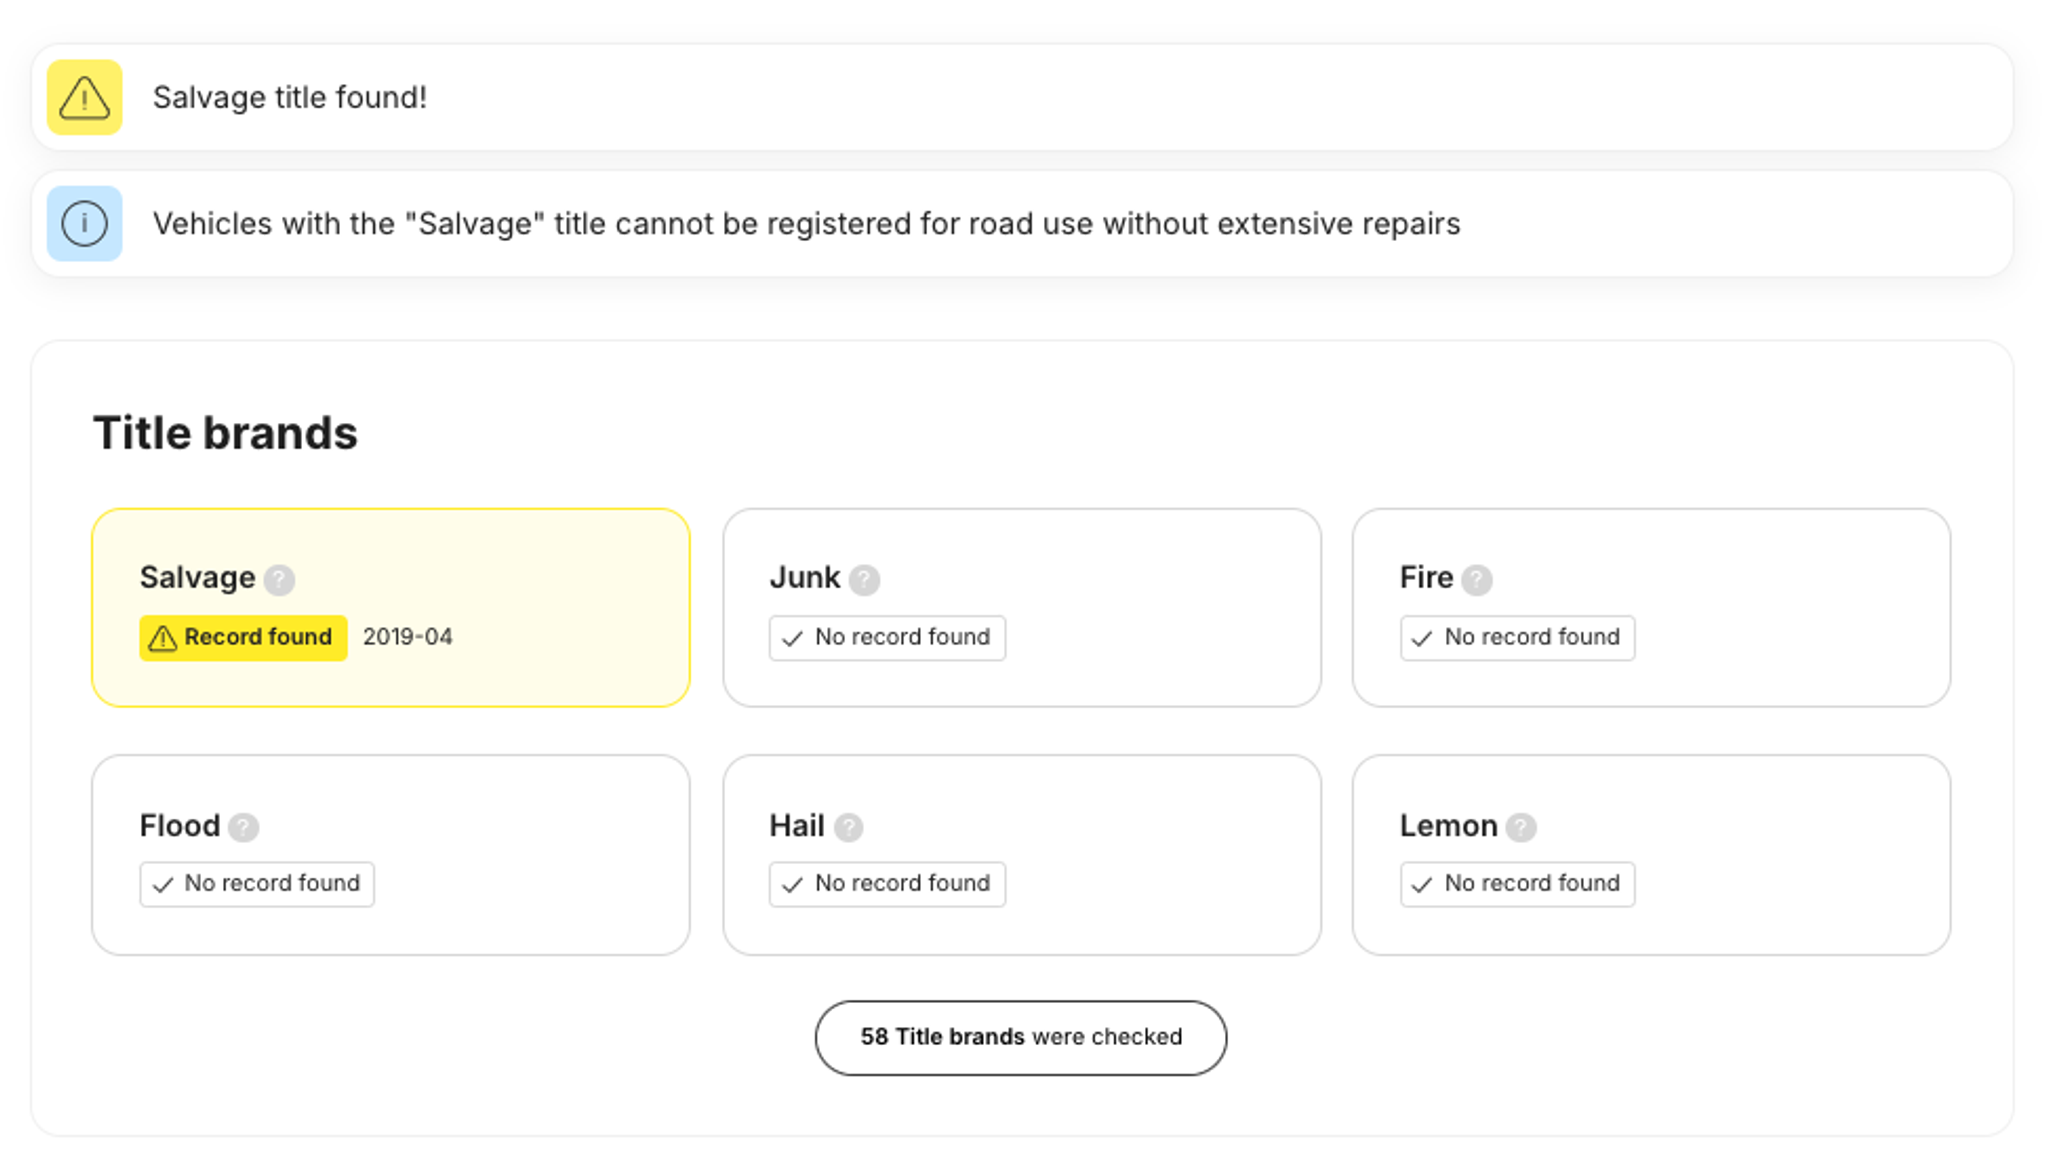This screenshot has height=1166, width=2048.
Task: Click the info icon in the blue notice banner
Action: tap(82, 222)
